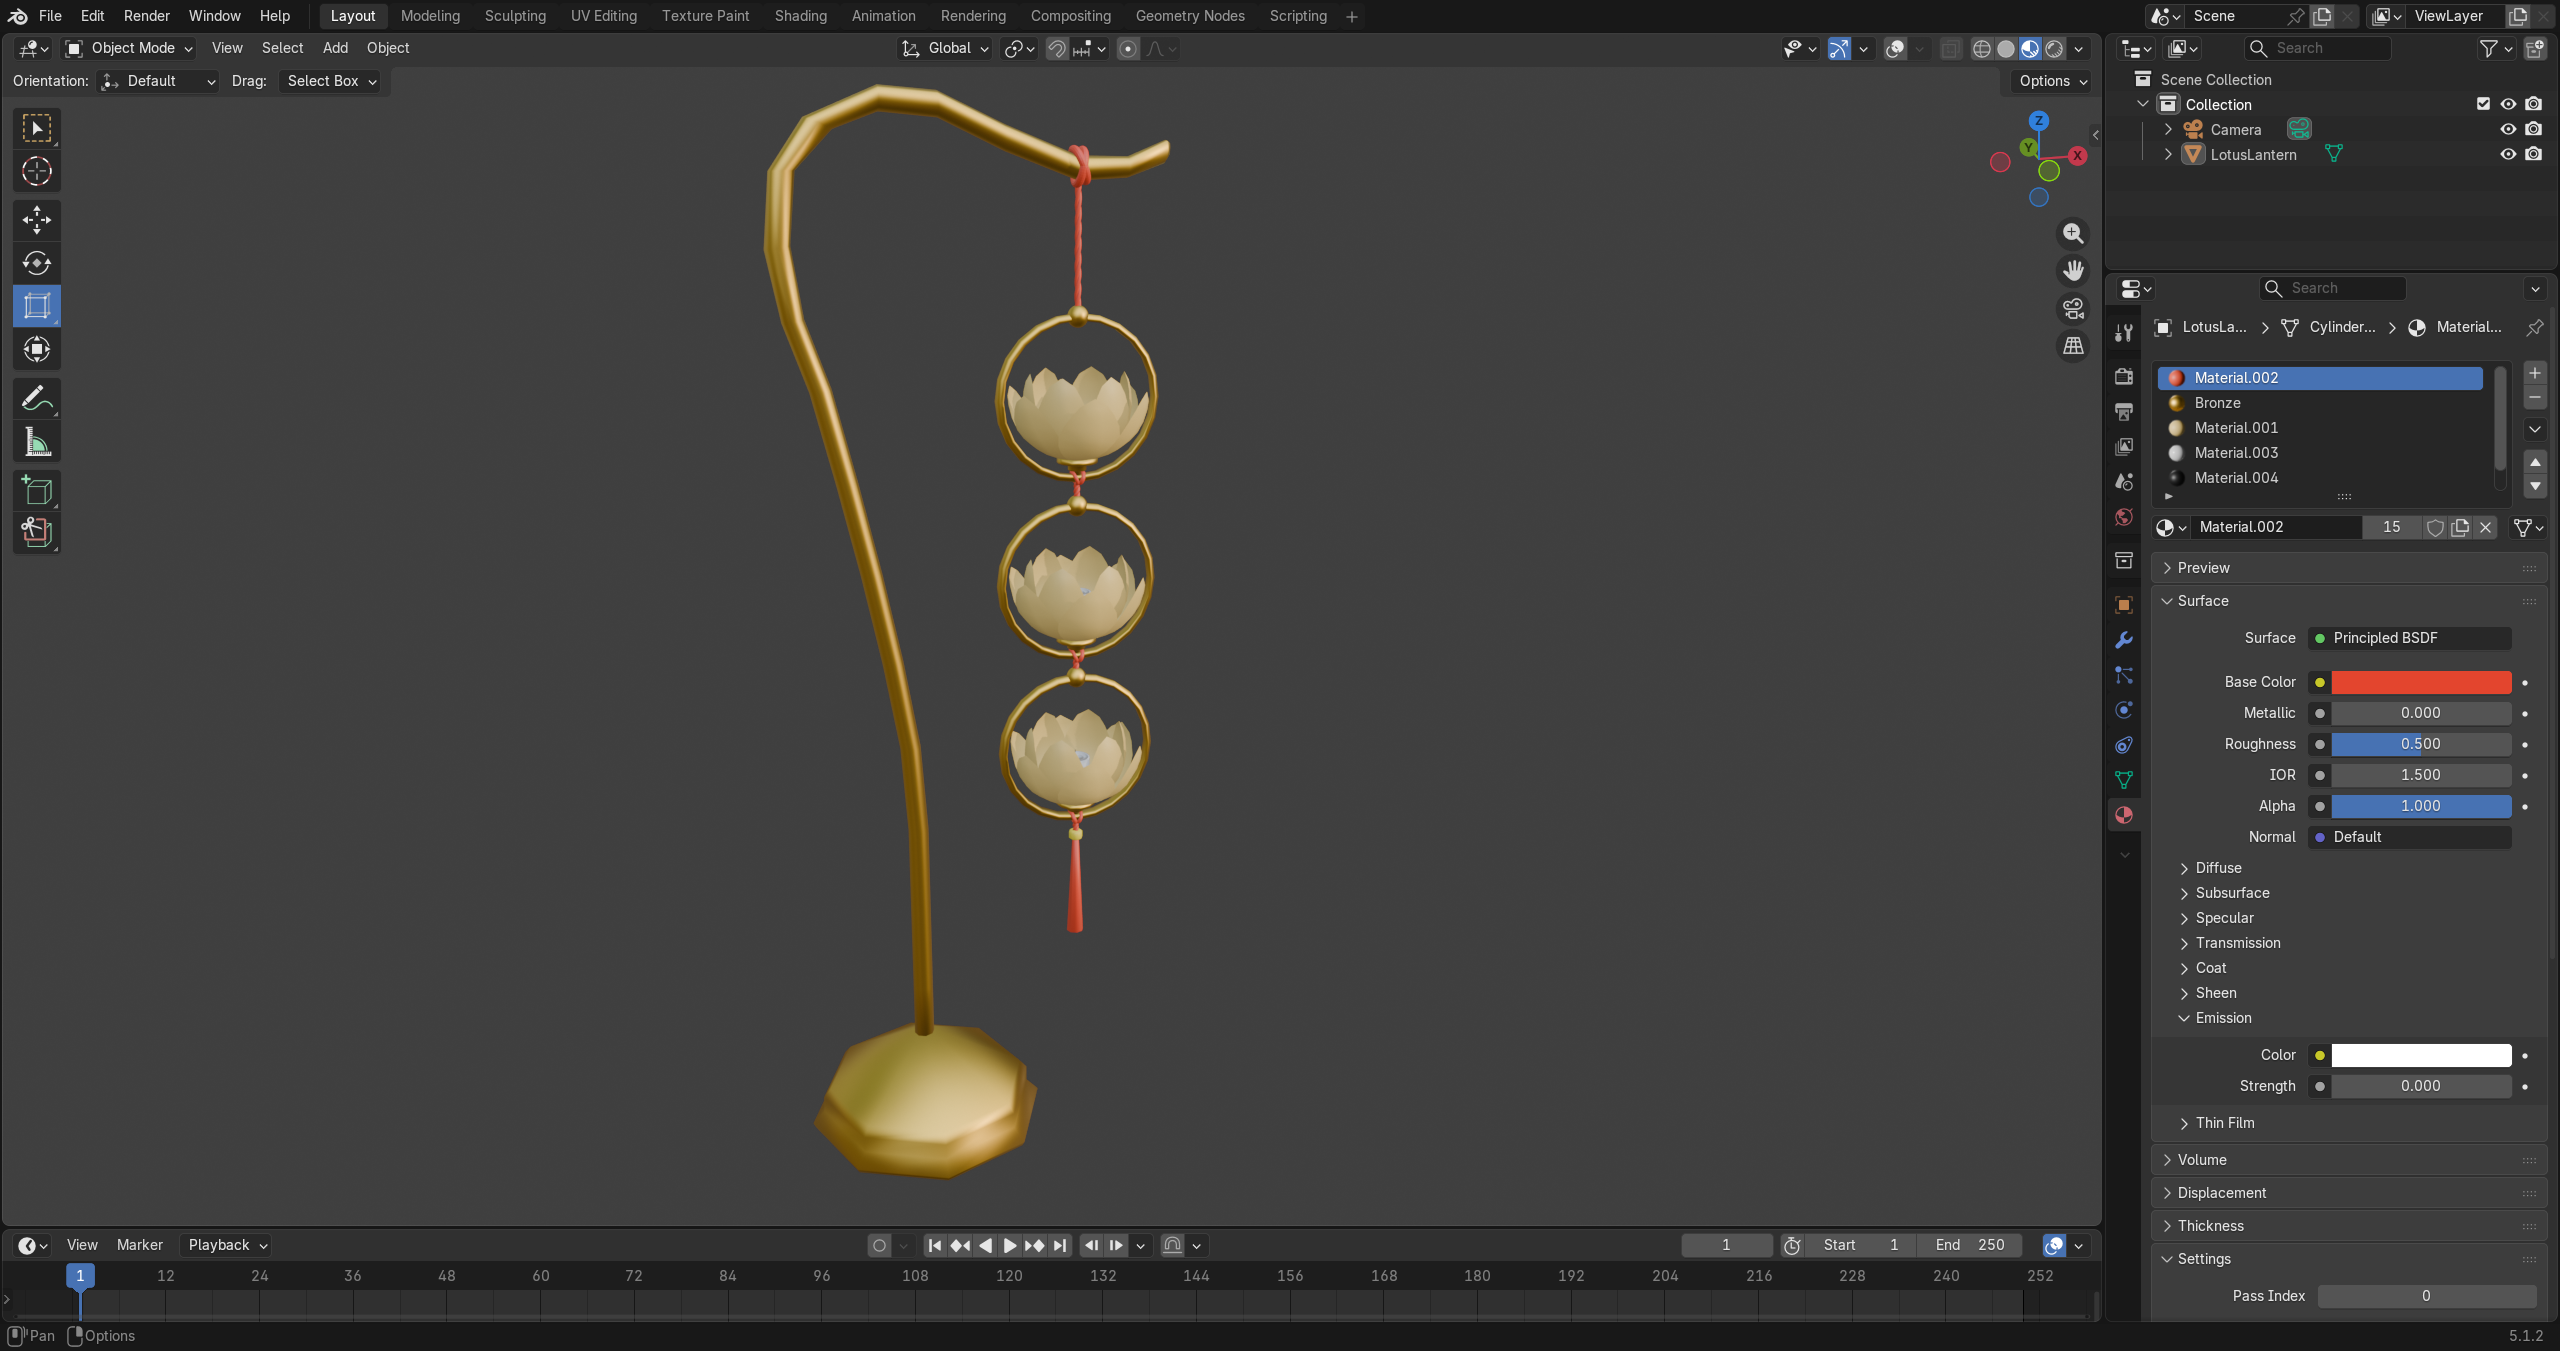The width and height of the screenshot is (2560, 1351).
Task: Switch to wireframe viewport shading
Action: click(x=1982, y=48)
